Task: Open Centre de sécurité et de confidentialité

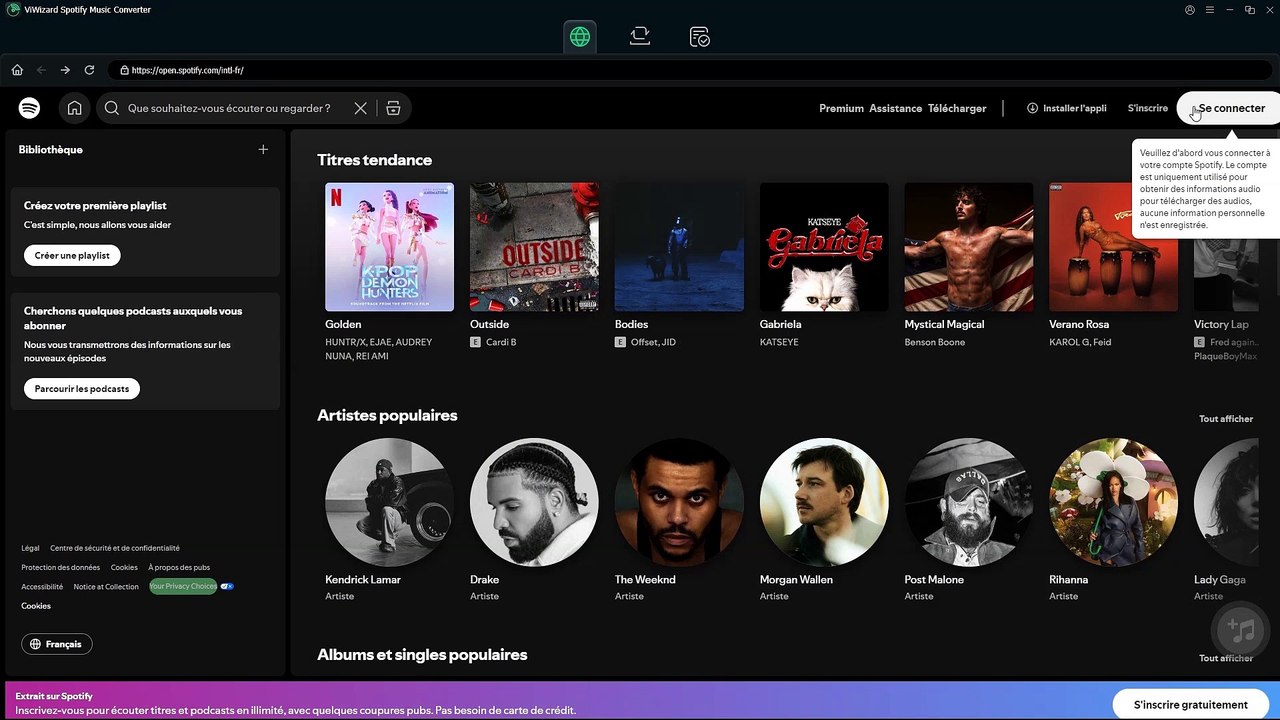Action: [115, 548]
